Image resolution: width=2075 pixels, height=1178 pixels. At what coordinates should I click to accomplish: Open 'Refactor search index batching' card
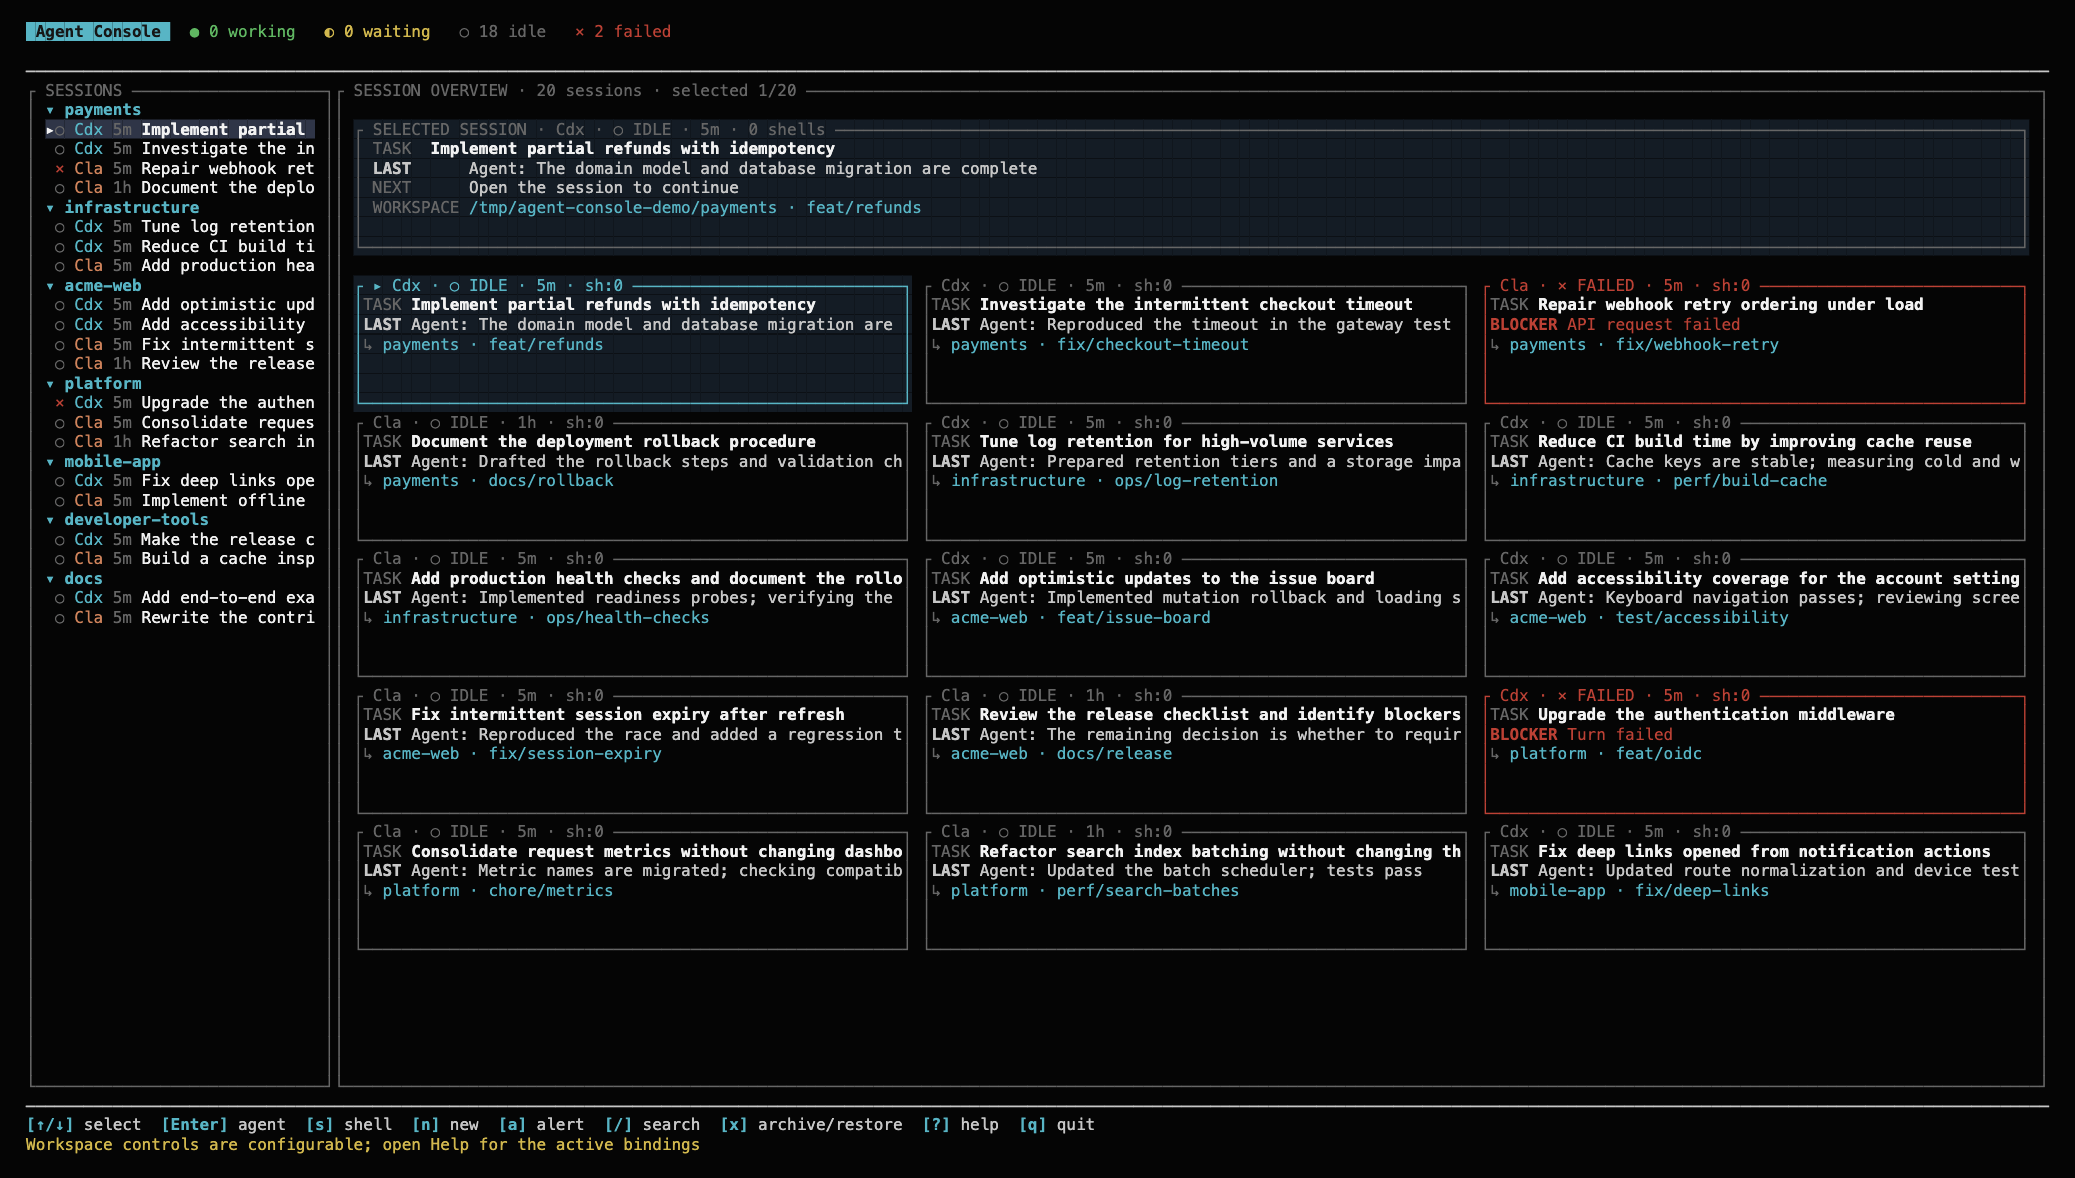pos(1196,890)
